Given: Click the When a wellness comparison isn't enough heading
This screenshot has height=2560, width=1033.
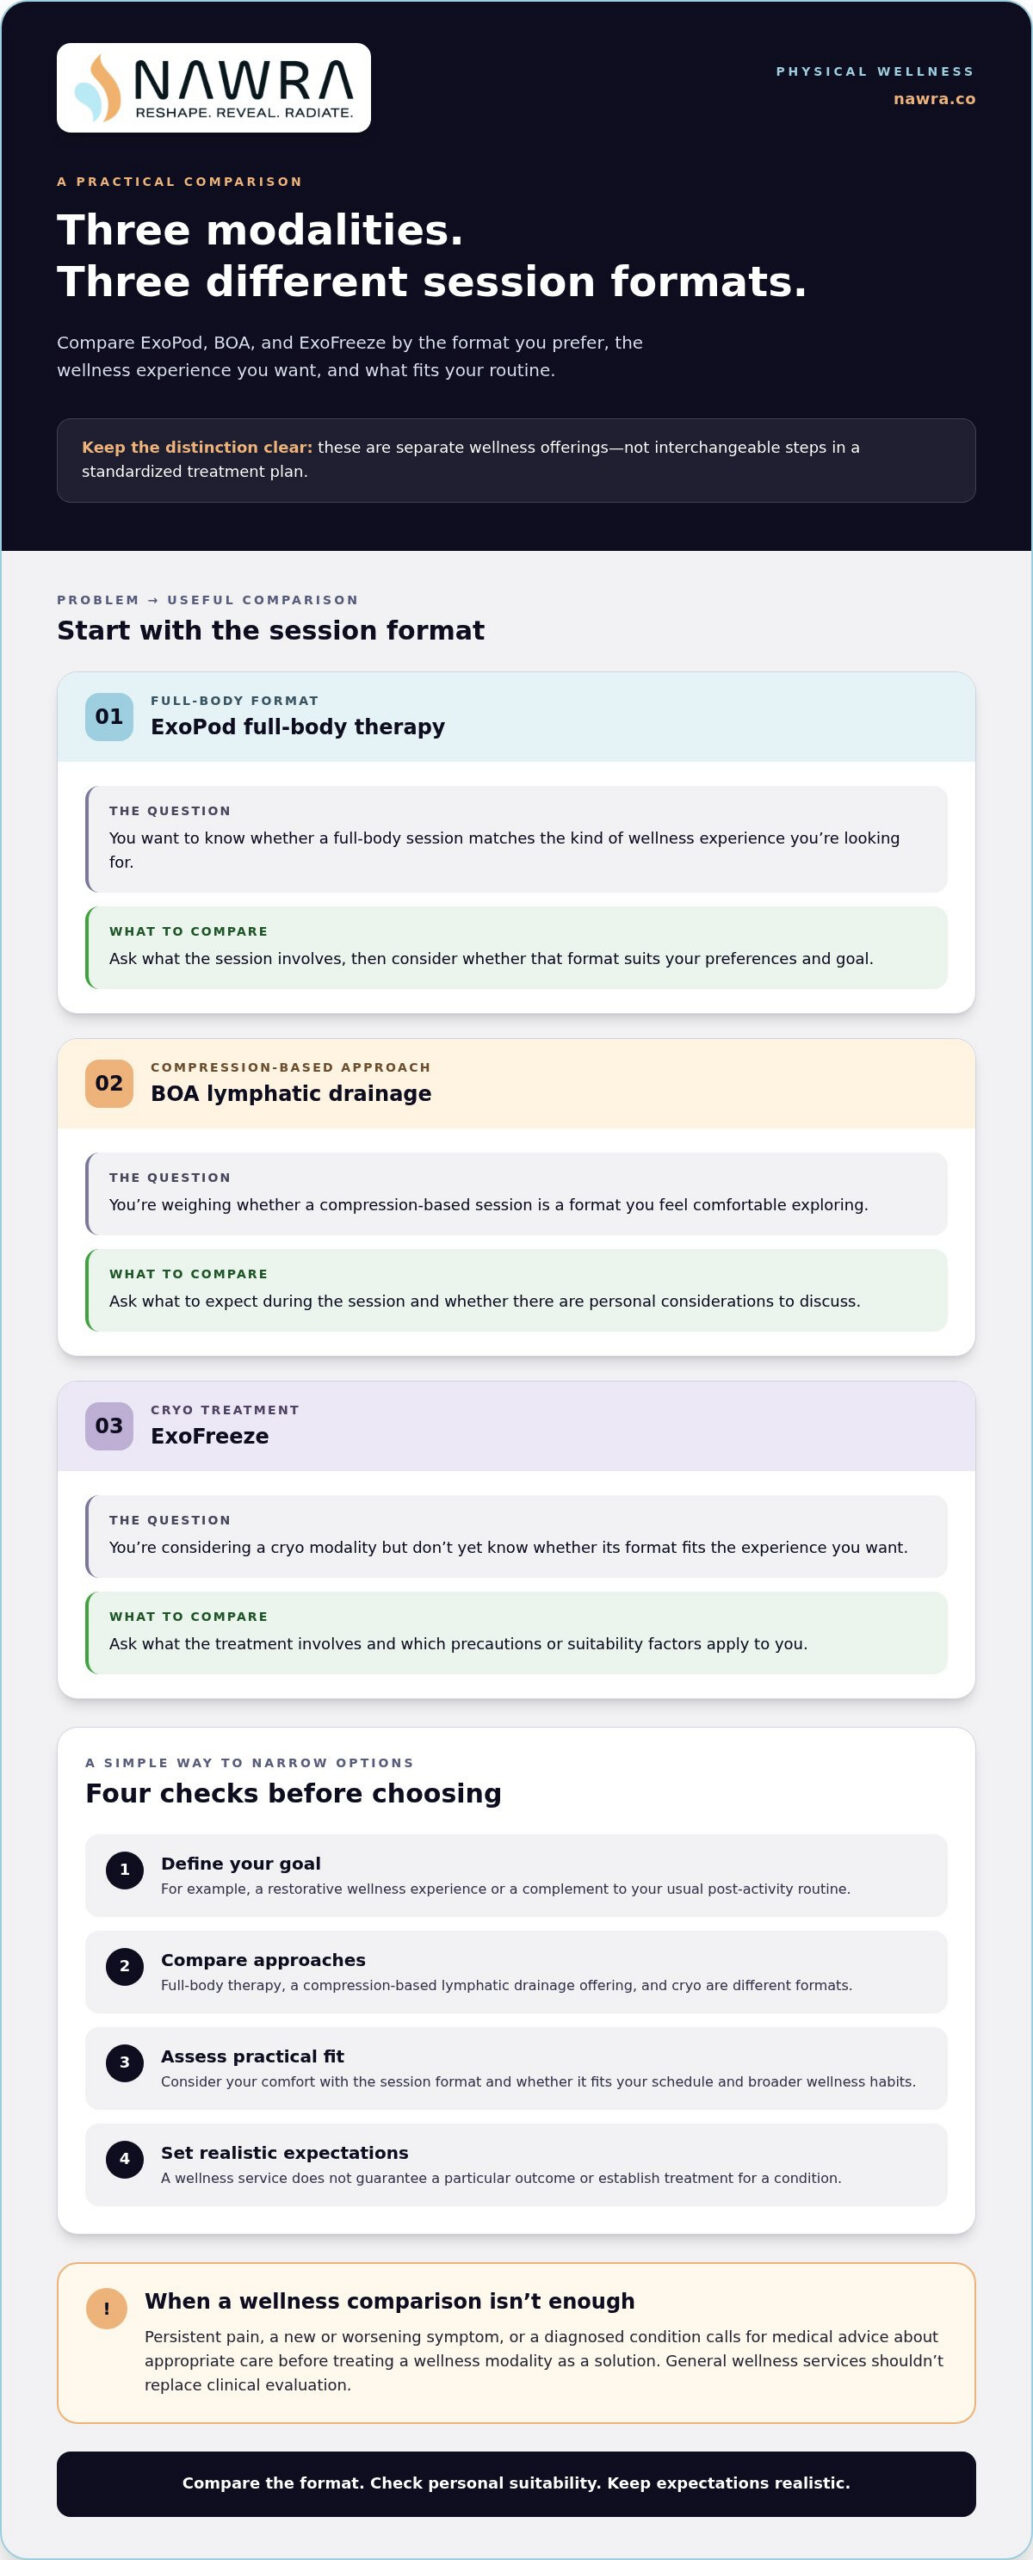Looking at the screenshot, I should tap(390, 2301).
